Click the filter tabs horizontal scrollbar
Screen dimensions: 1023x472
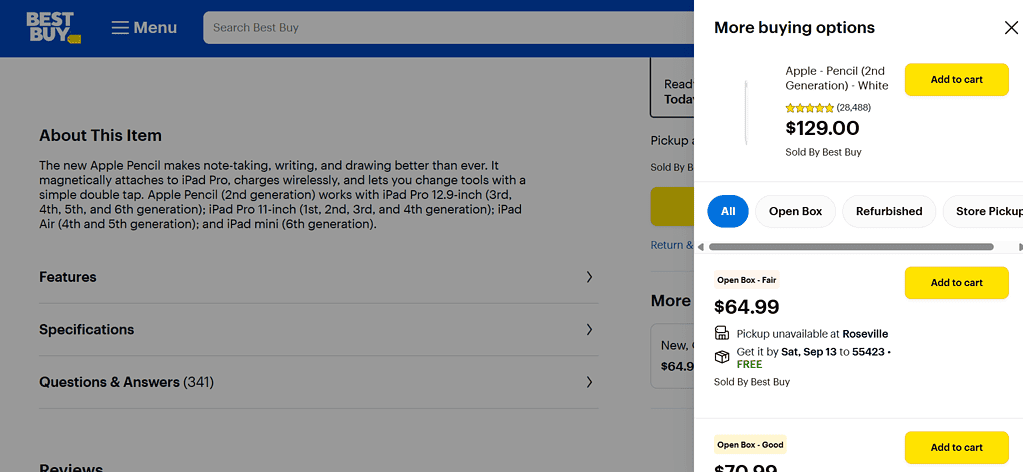pyautogui.click(x=851, y=247)
